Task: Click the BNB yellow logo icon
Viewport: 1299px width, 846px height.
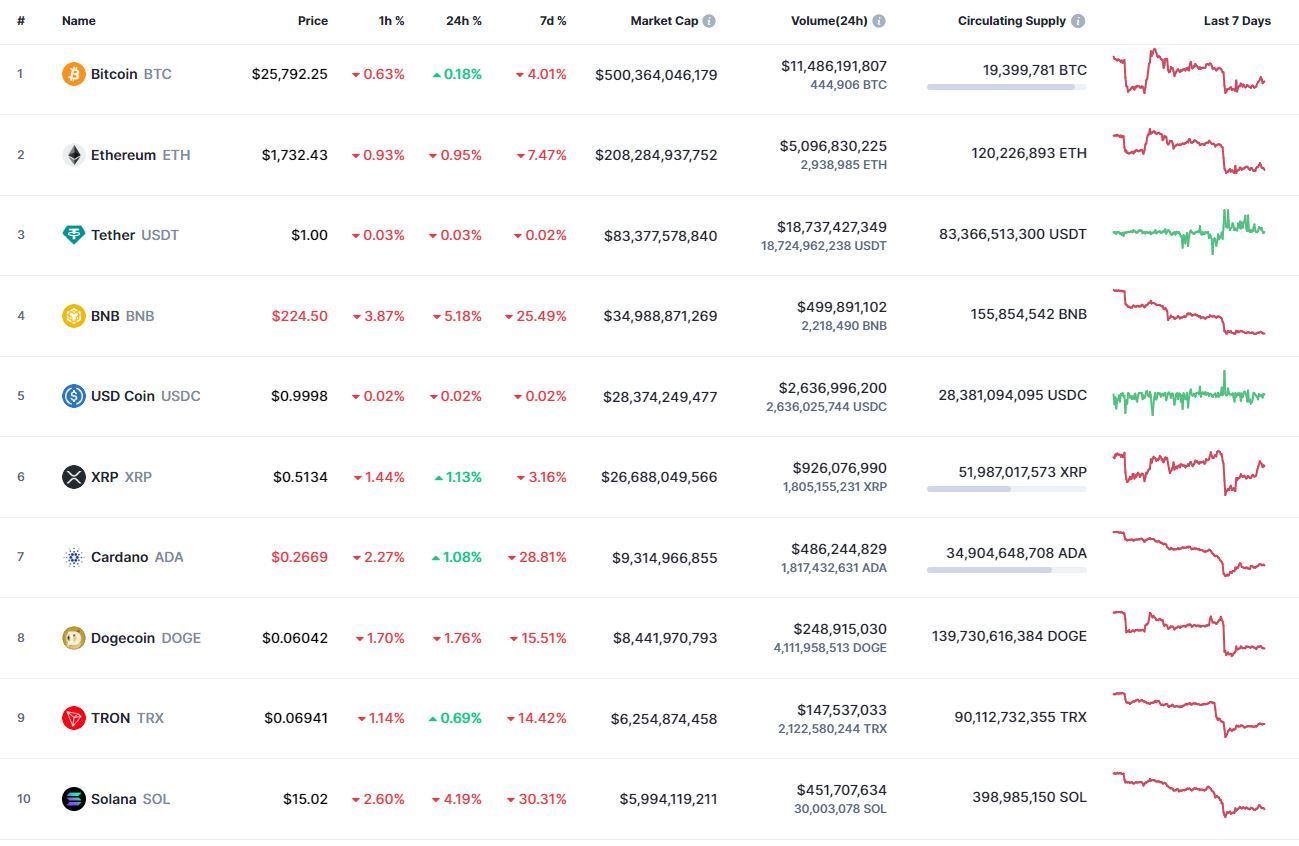Action: (74, 316)
